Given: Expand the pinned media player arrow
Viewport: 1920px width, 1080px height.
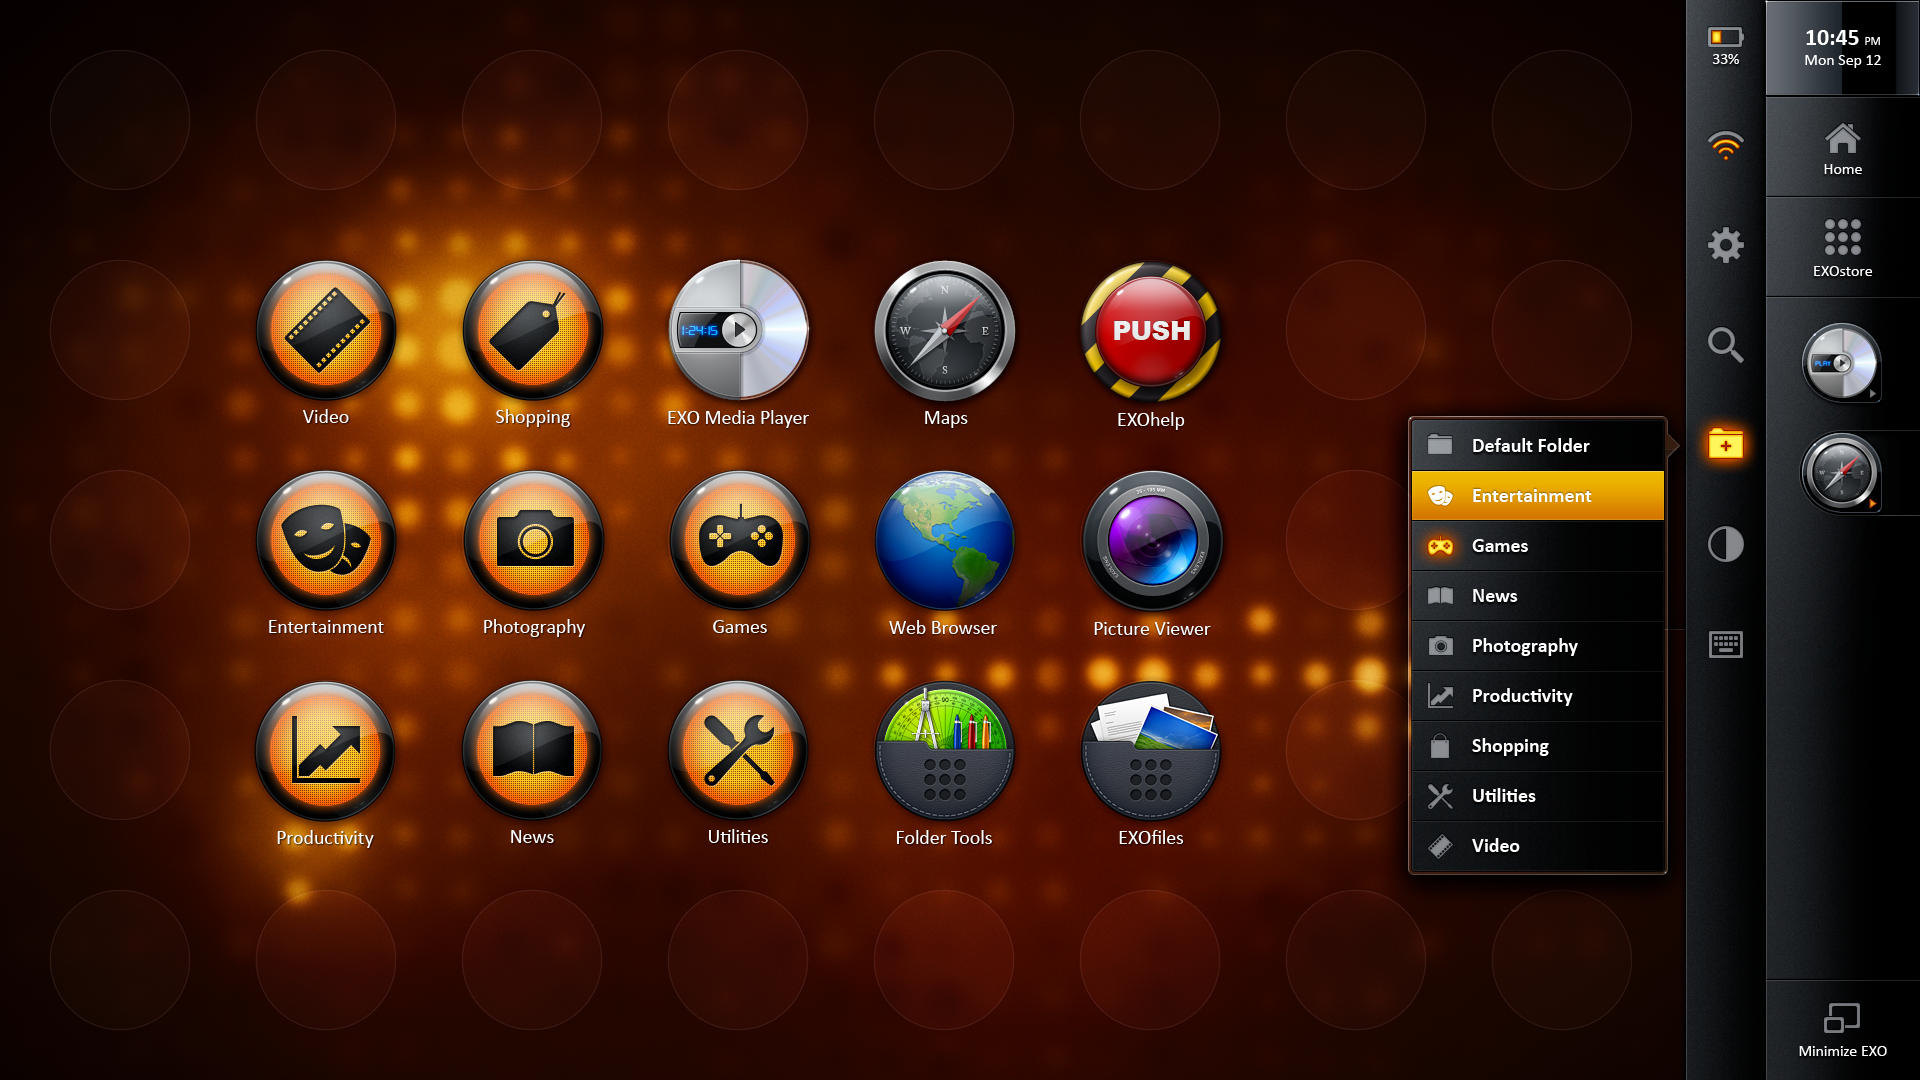Looking at the screenshot, I should click(1873, 394).
